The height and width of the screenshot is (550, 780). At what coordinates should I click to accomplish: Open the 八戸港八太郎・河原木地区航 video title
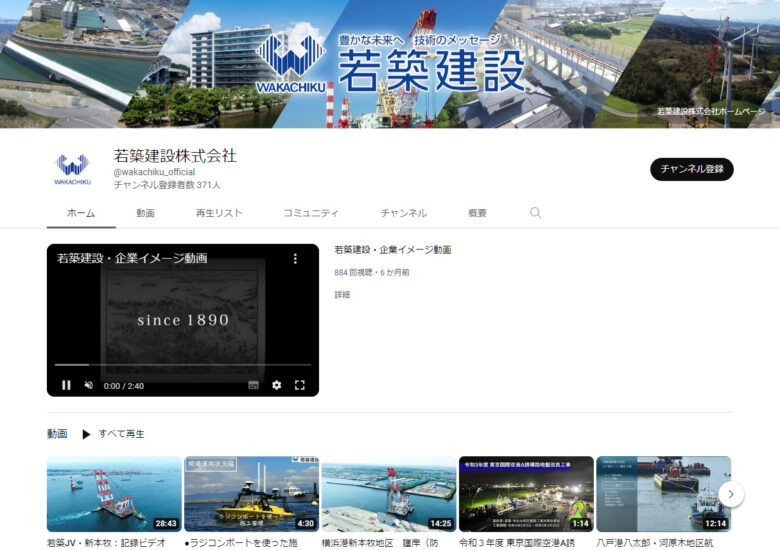point(655,543)
